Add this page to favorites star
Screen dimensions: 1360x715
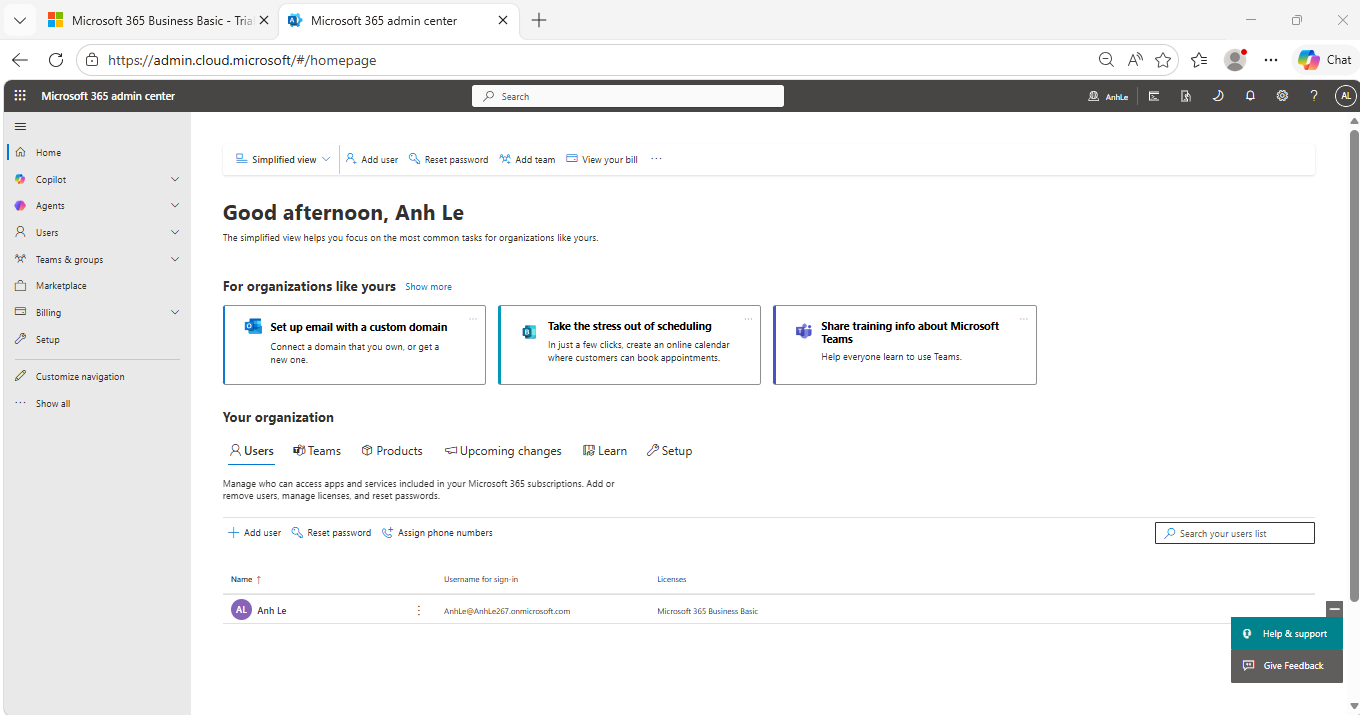tap(1163, 60)
